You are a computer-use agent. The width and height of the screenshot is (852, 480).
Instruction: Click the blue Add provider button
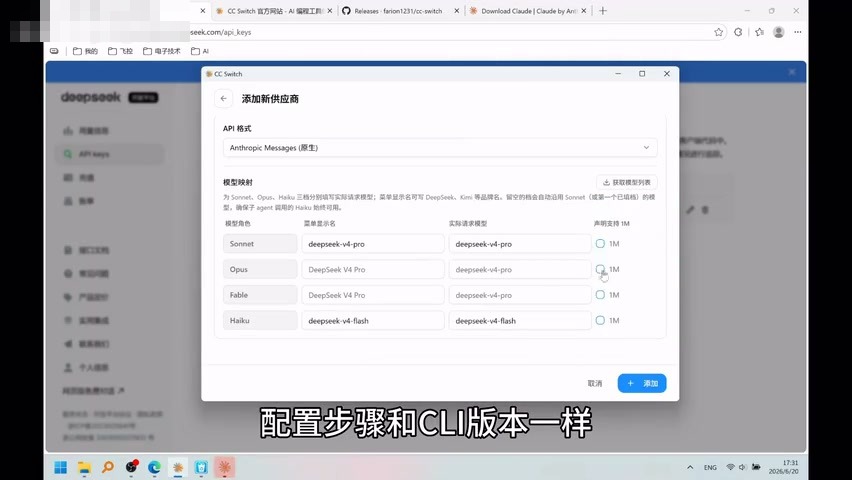pyautogui.click(x=642, y=383)
